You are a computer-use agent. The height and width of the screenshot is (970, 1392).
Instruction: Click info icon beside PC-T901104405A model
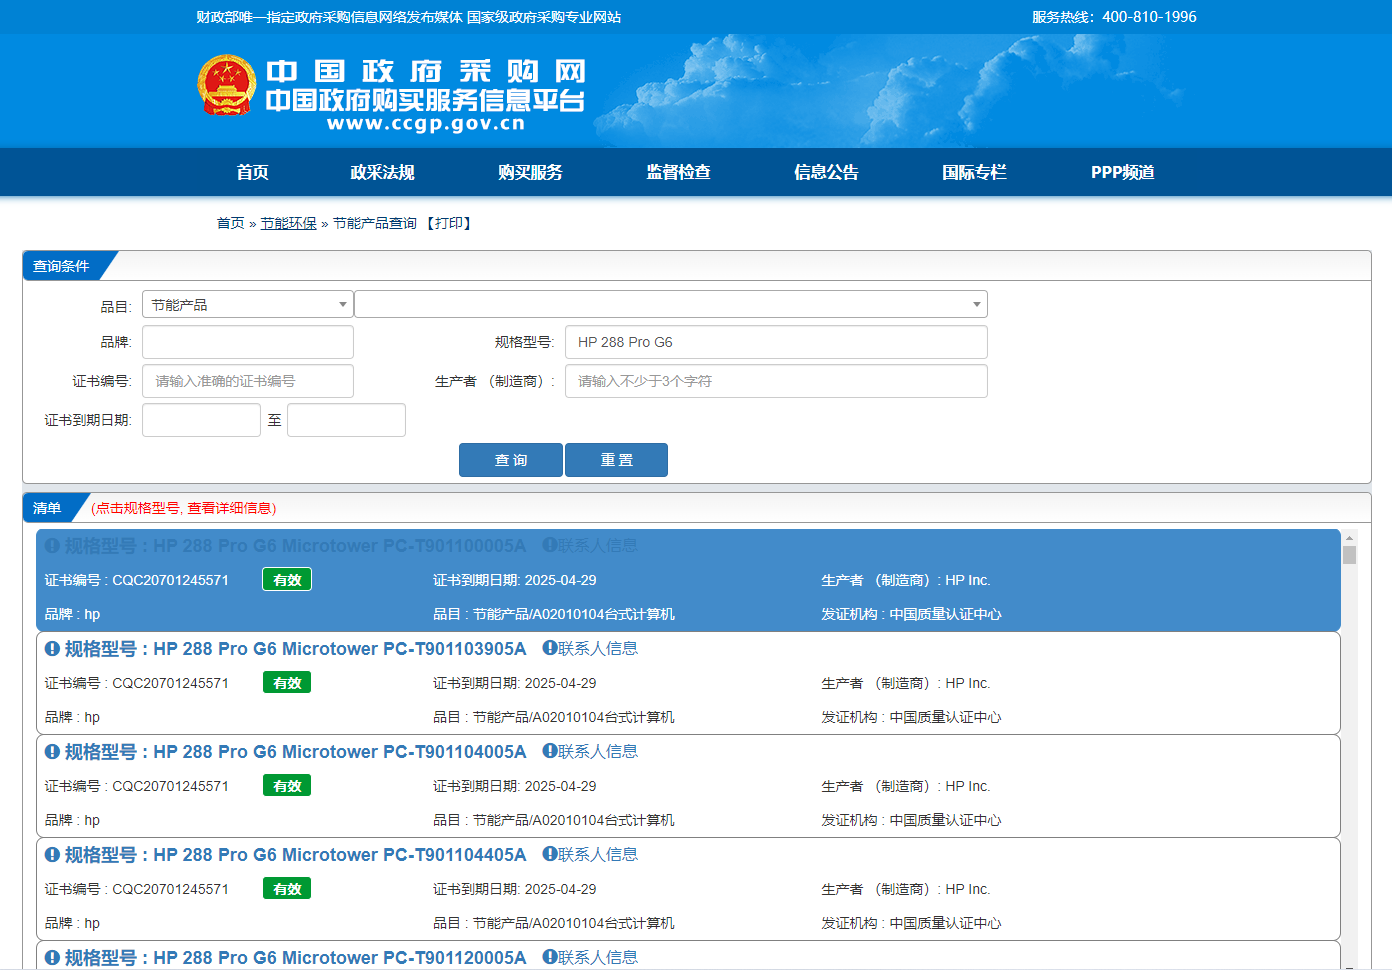52,855
